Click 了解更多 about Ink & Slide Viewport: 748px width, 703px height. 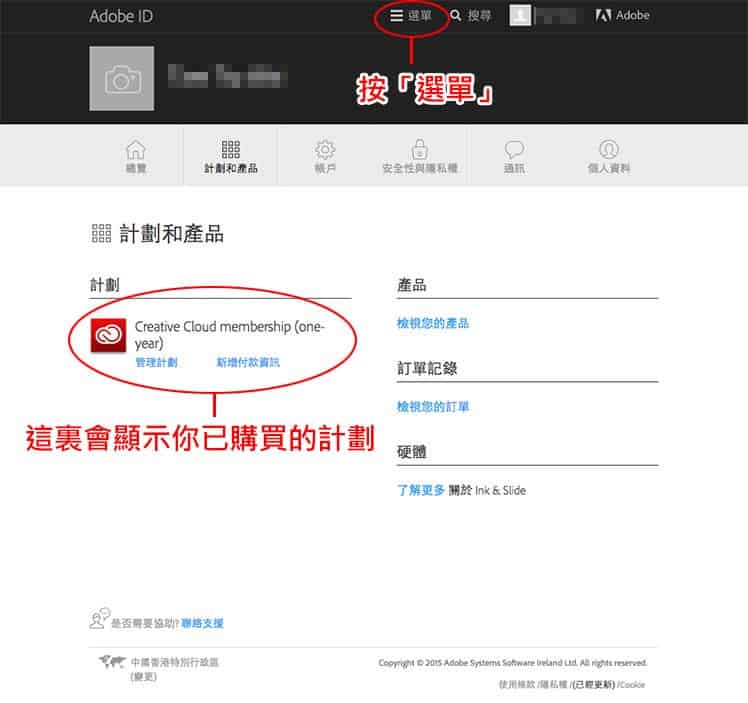[421, 490]
